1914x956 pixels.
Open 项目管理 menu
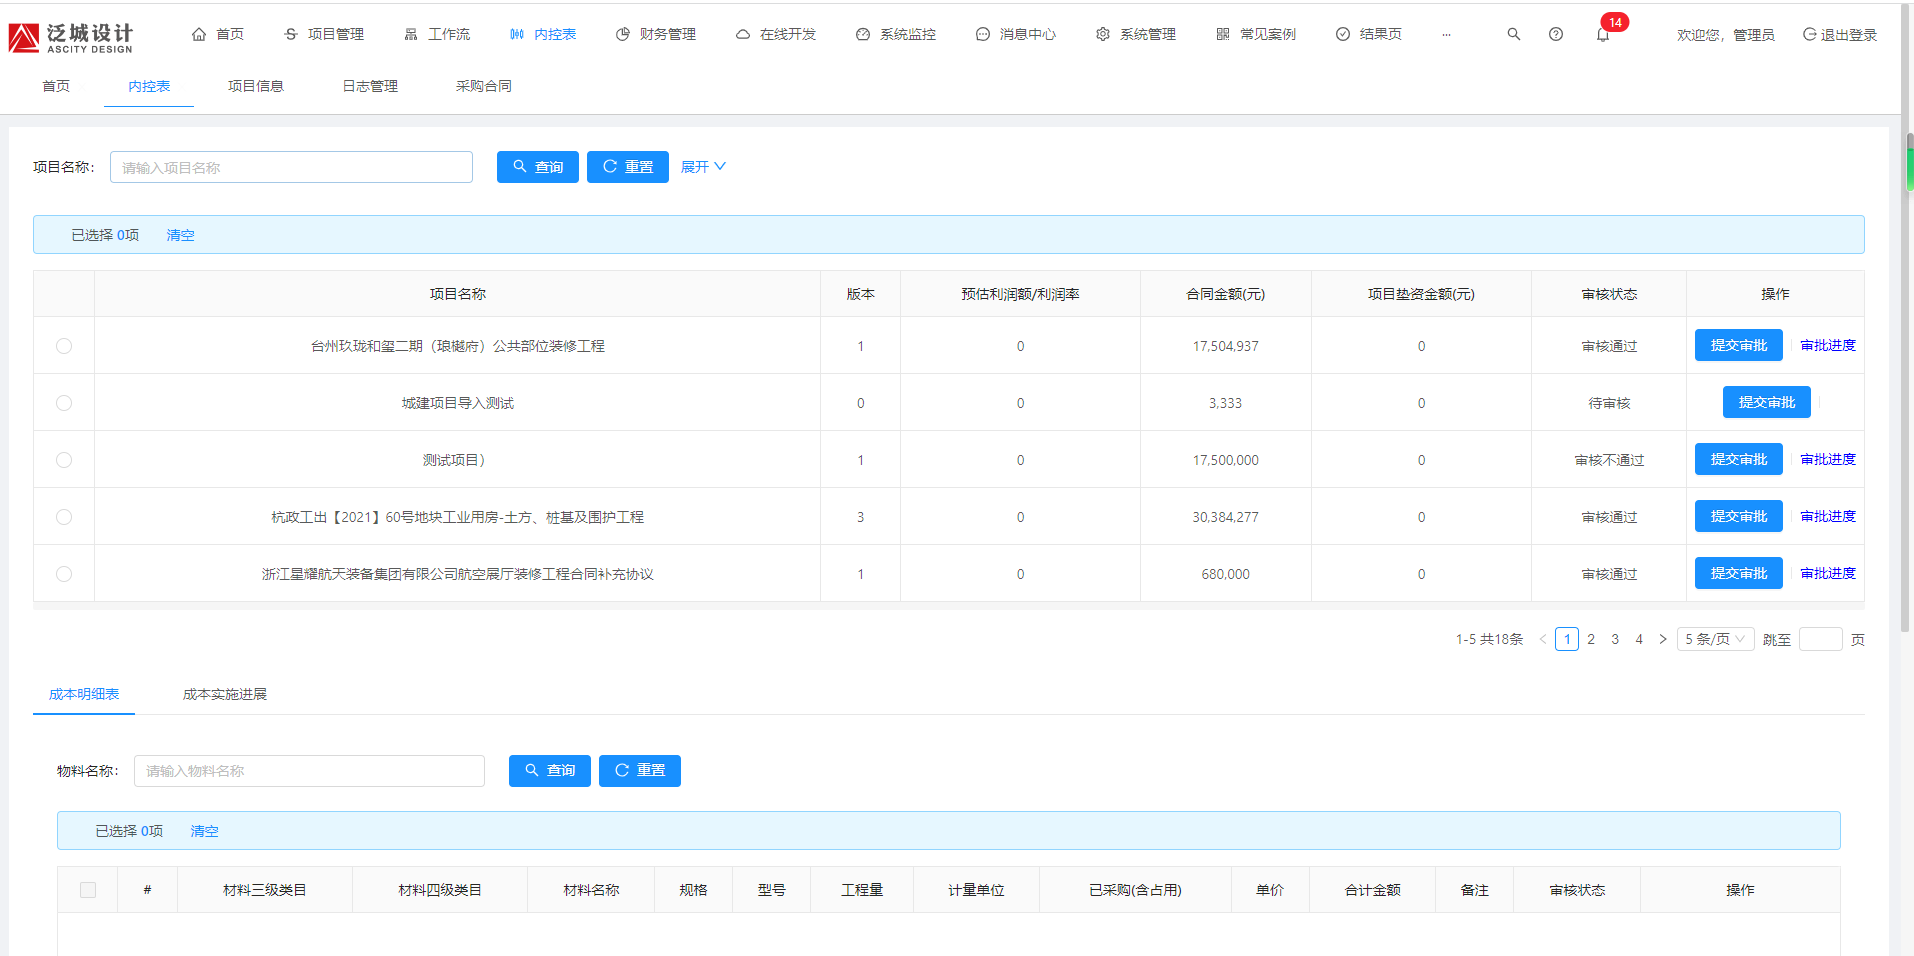(324, 34)
